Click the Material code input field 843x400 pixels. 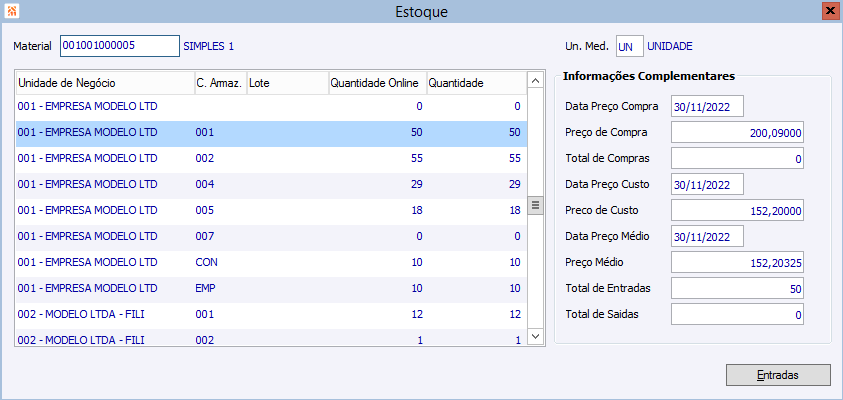pyautogui.click(x=118, y=46)
